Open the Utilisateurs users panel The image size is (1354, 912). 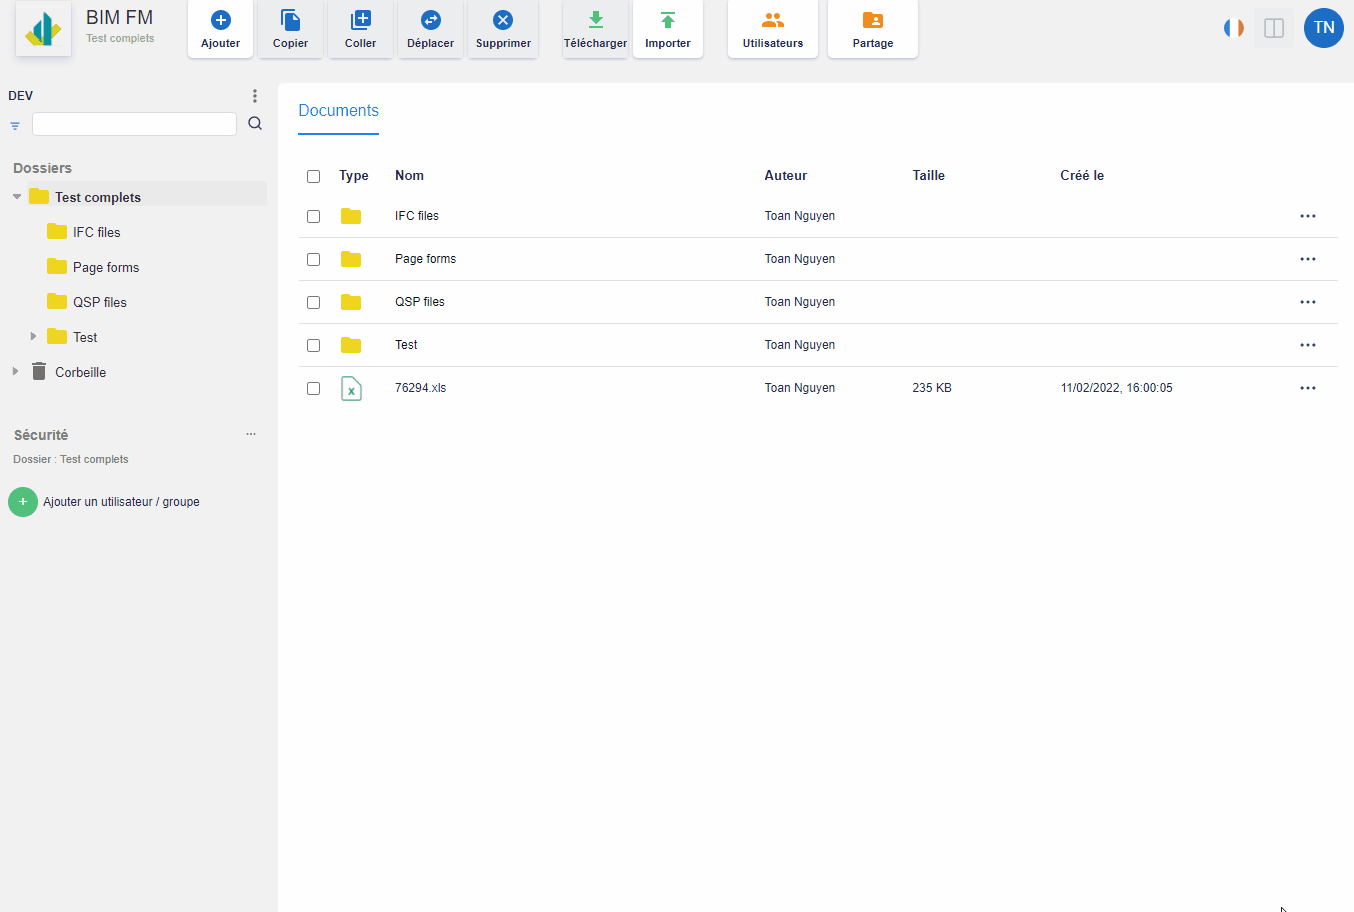tap(773, 29)
